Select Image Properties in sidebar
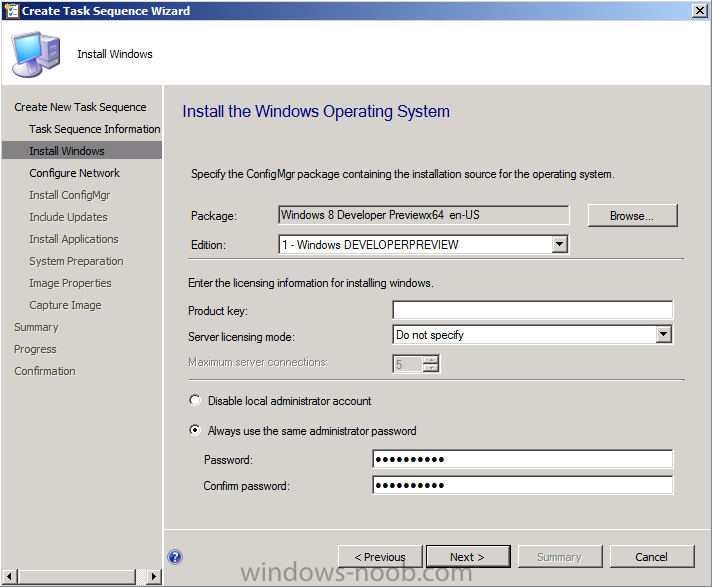Screen dimensions: 712x587 [70, 283]
